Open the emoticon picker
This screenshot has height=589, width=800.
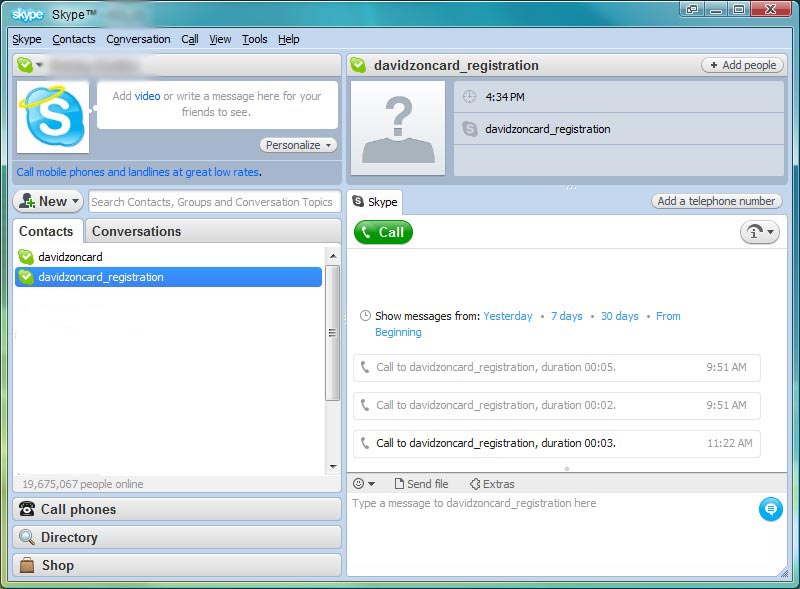click(x=364, y=484)
